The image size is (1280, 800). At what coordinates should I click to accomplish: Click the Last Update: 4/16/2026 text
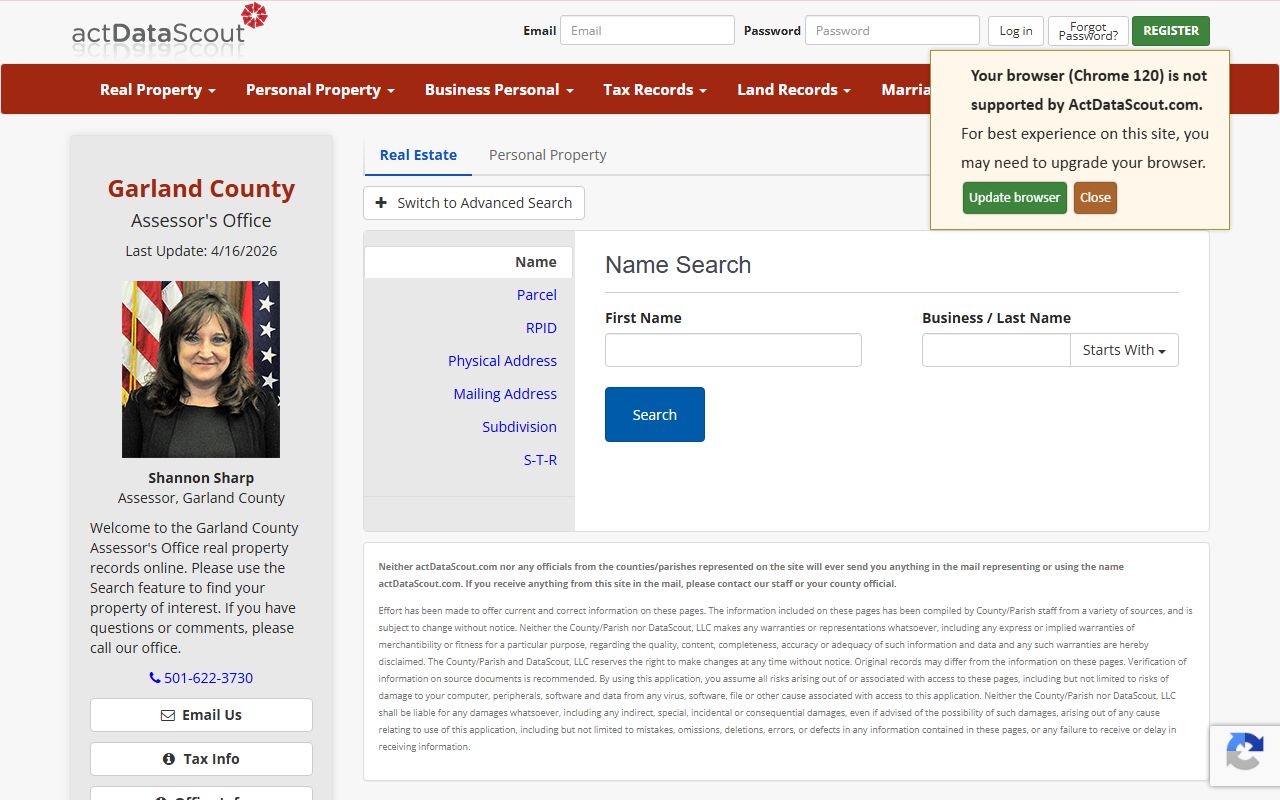tap(201, 251)
